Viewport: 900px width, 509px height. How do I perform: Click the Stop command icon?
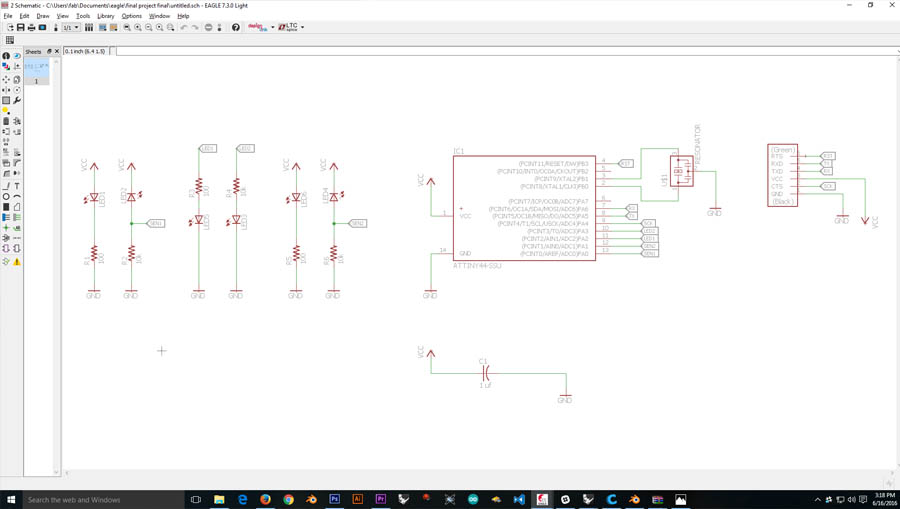pos(208,27)
